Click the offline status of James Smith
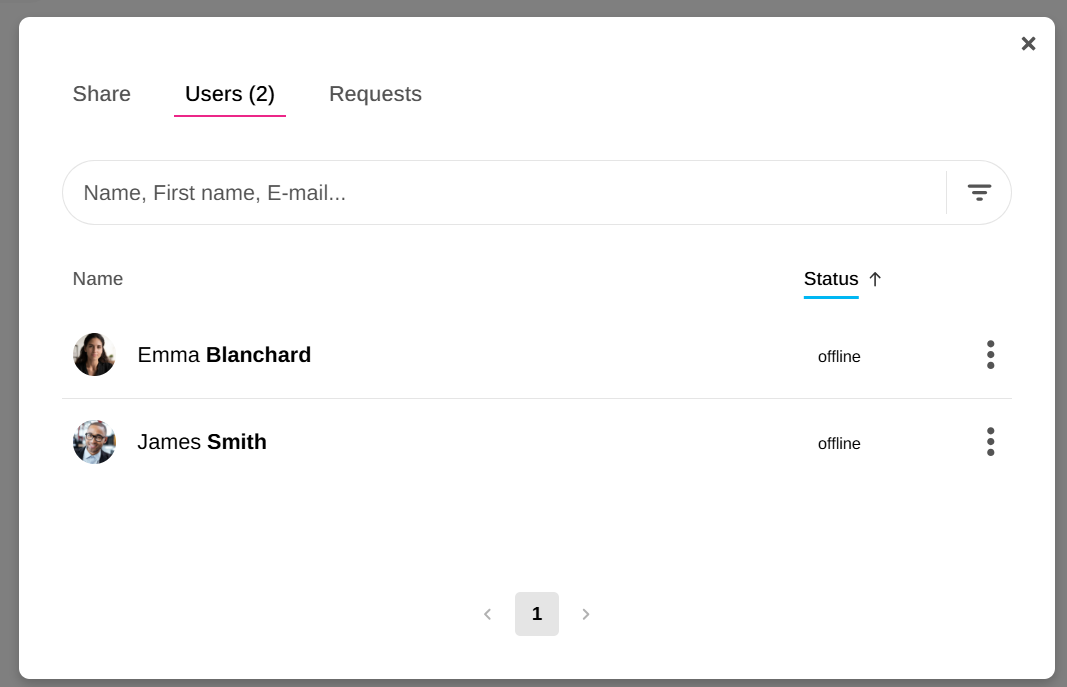The width and height of the screenshot is (1067, 687). coord(839,444)
